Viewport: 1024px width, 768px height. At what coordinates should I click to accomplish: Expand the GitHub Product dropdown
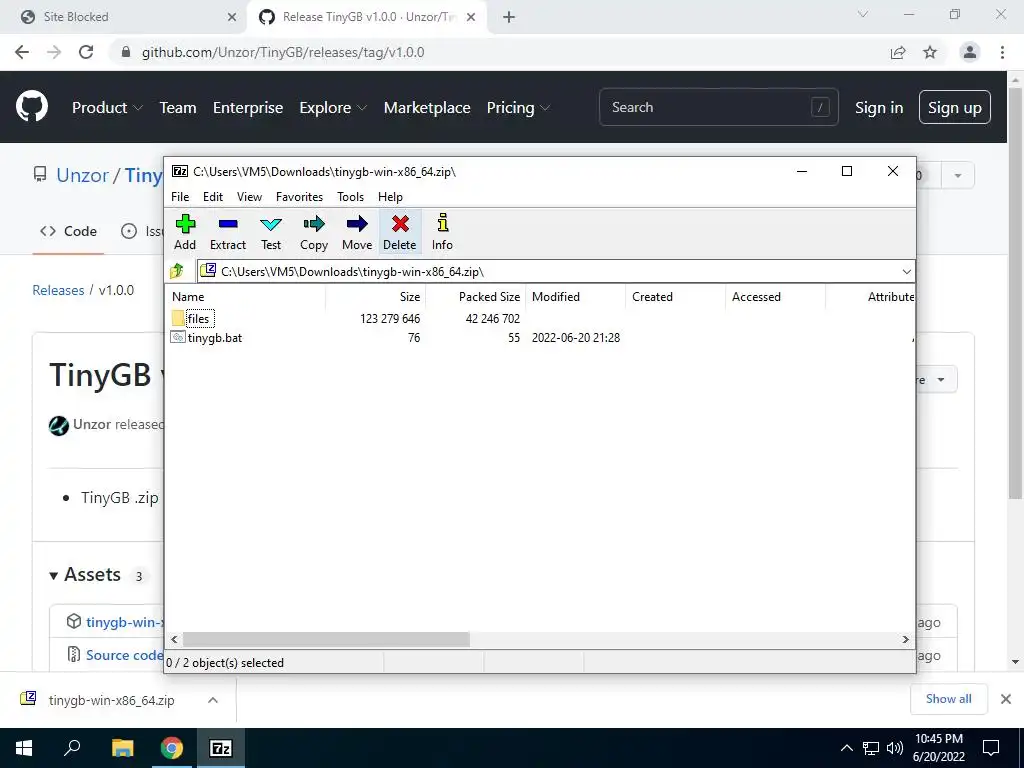pos(107,108)
